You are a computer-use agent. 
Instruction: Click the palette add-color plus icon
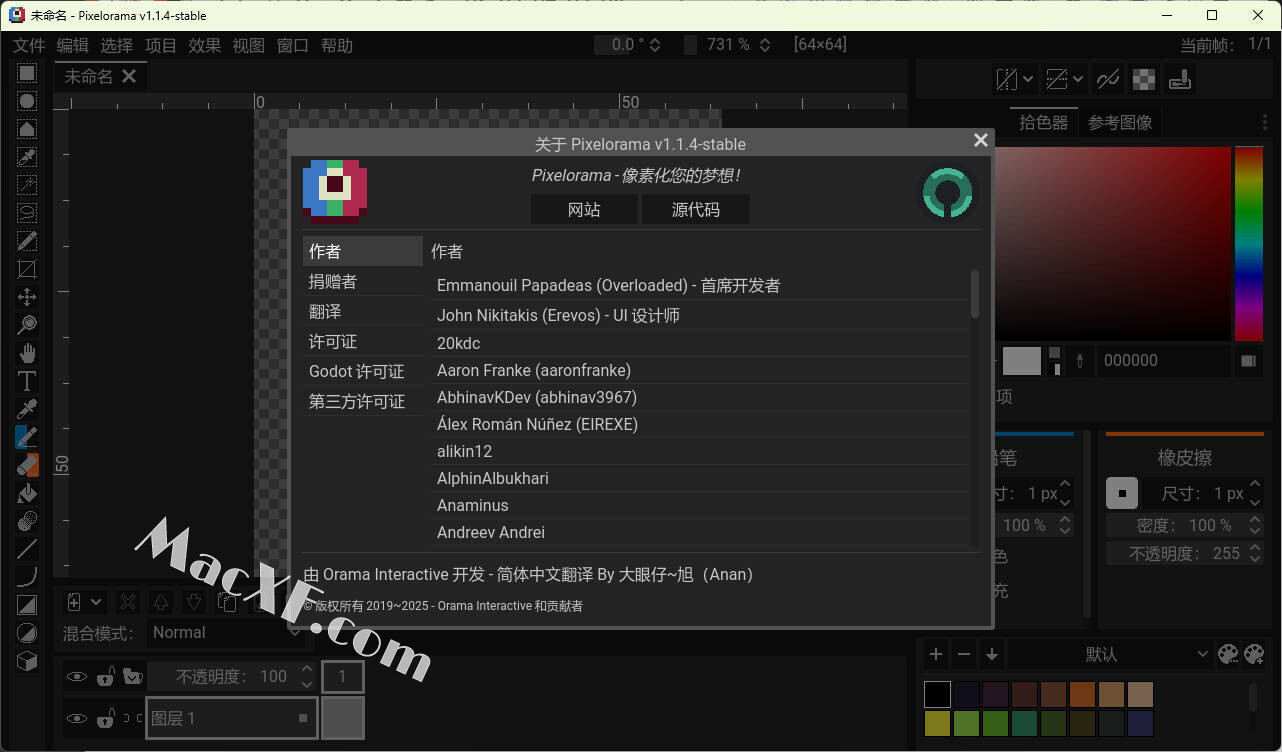(x=936, y=654)
